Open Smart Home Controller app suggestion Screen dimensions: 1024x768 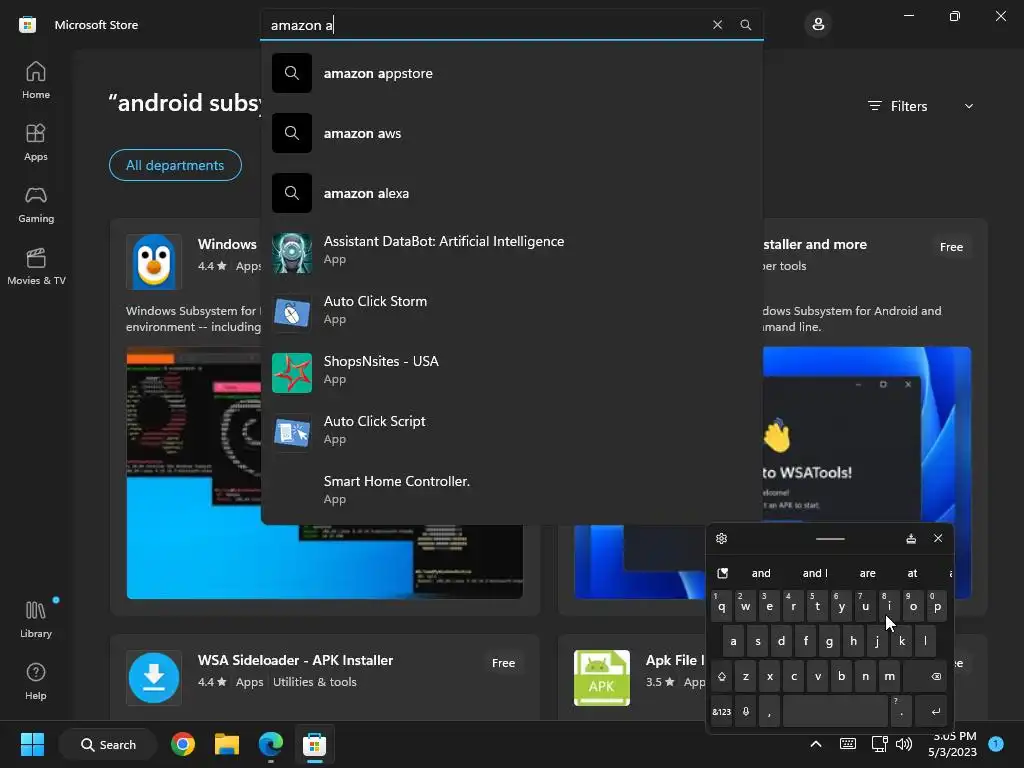(x=512, y=491)
